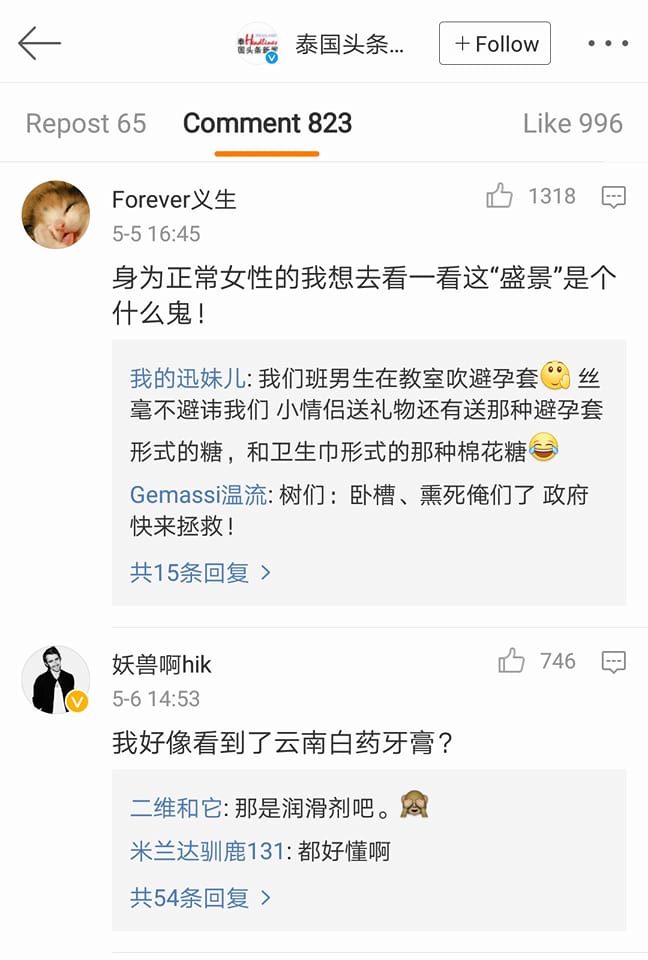Switch to the Repost 65 tab

click(86, 124)
